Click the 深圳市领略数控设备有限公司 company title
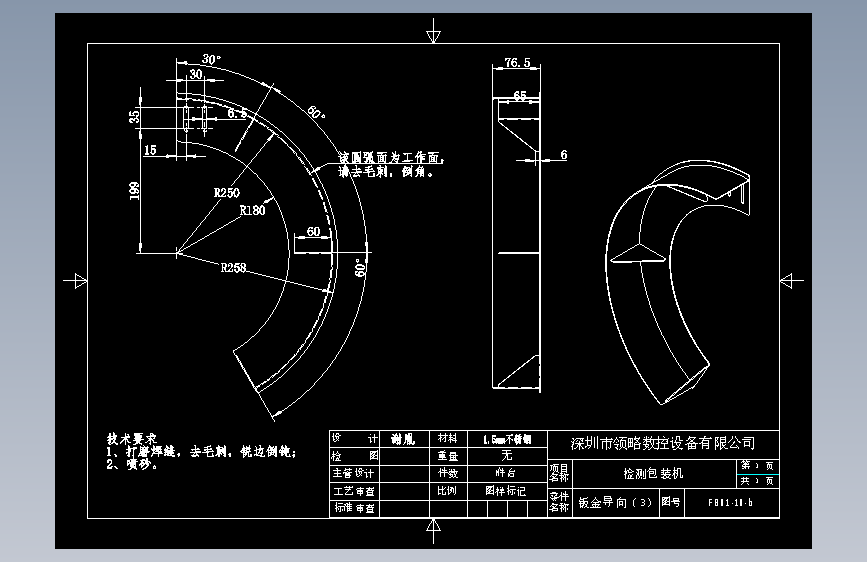The height and width of the screenshot is (562, 867). [x=663, y=443]
